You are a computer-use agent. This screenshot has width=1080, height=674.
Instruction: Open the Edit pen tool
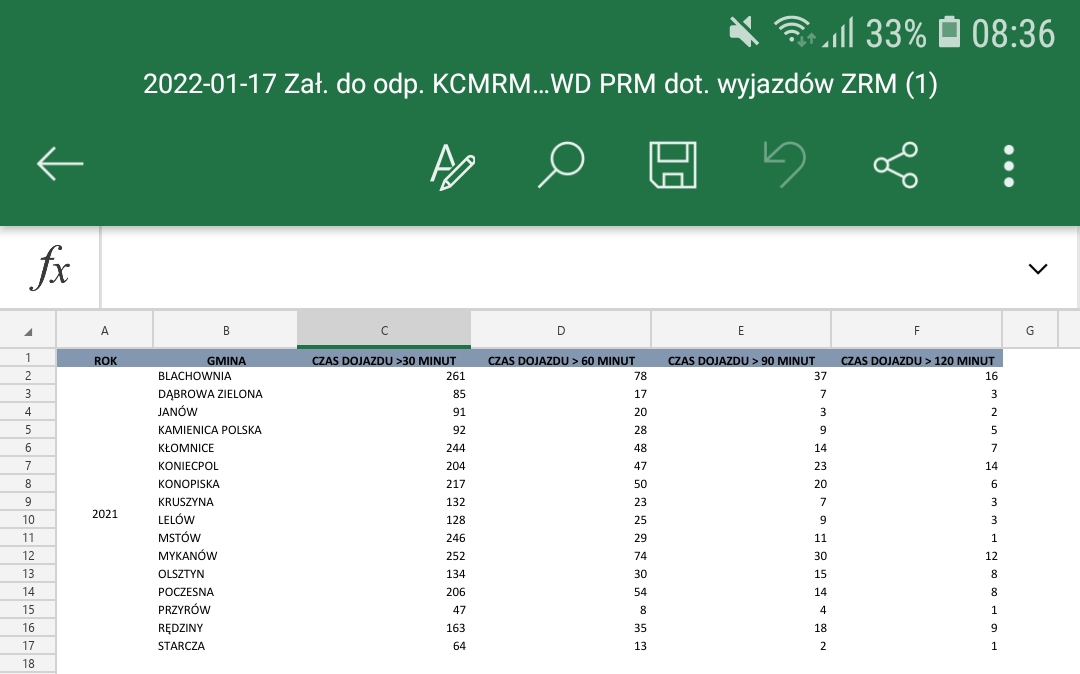click(x=452, y=165)
